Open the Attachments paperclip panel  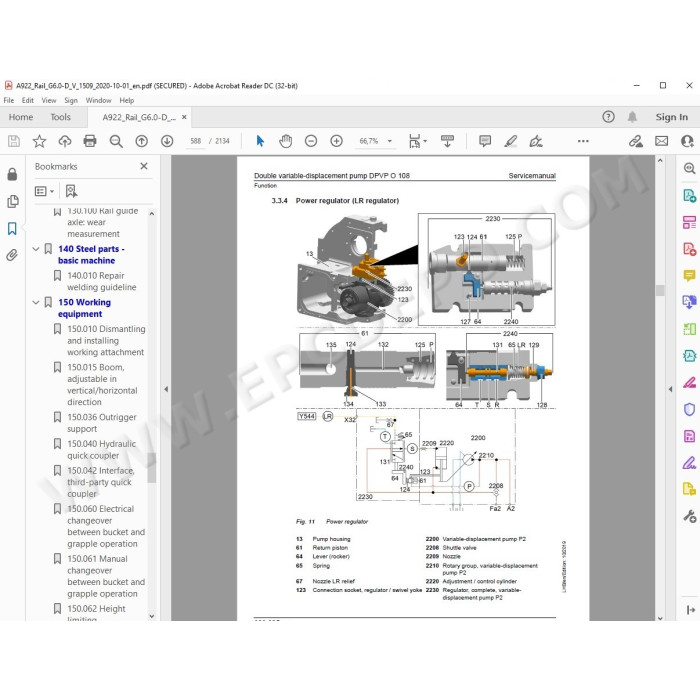(12, 255)
